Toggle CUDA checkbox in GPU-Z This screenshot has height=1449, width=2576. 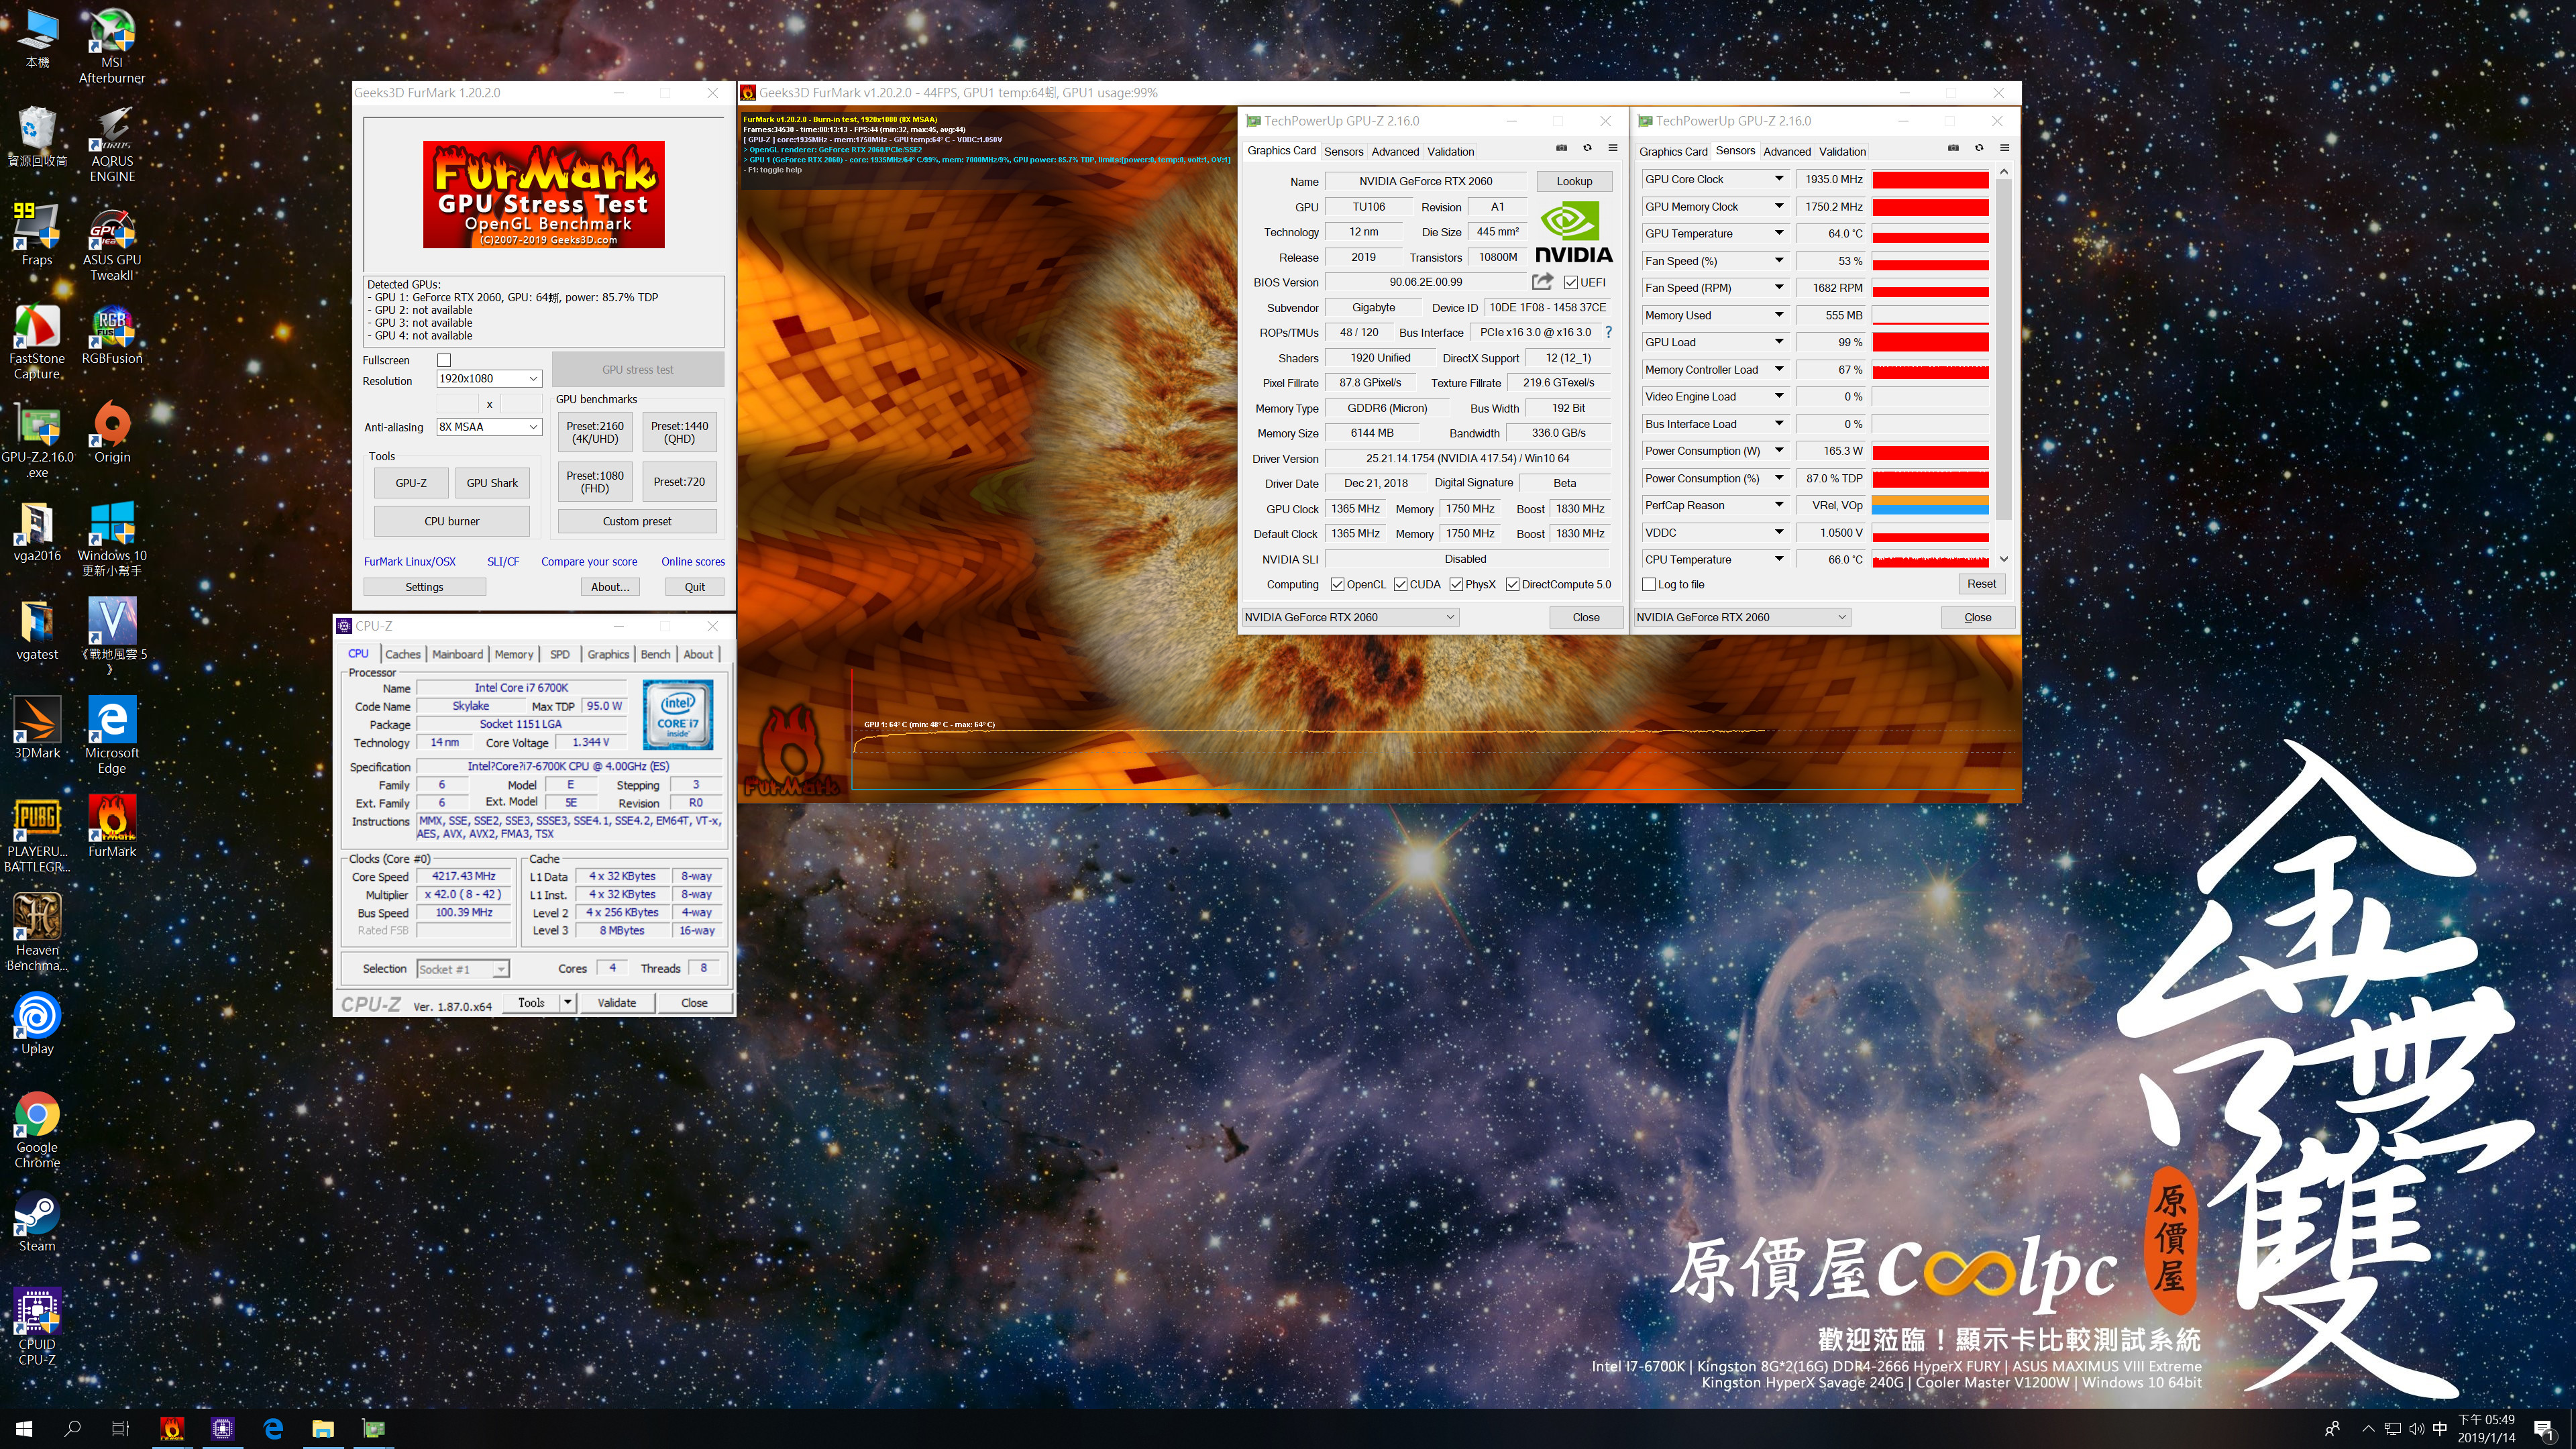(1400, 584)
